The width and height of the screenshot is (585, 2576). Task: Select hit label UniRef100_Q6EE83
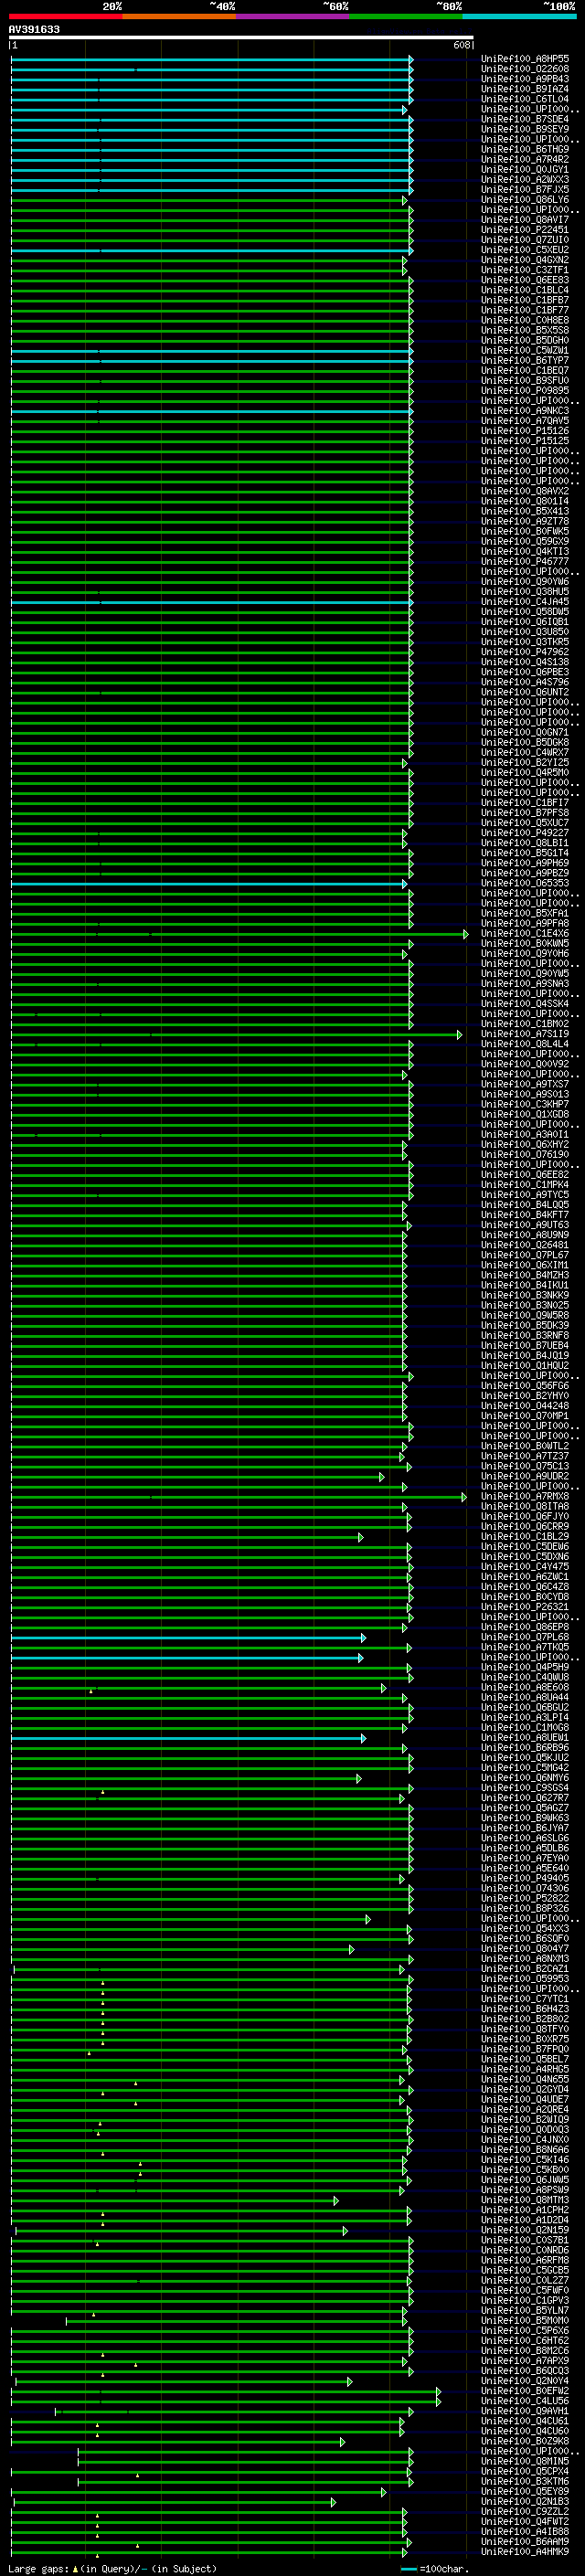tap(525, 281)
